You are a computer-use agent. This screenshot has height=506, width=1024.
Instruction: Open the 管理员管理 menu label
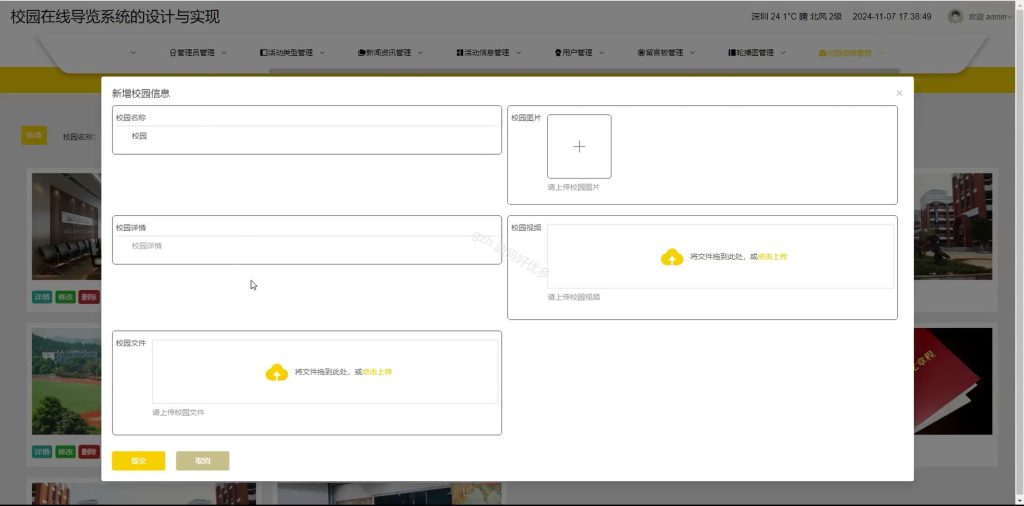click(196, 53)
